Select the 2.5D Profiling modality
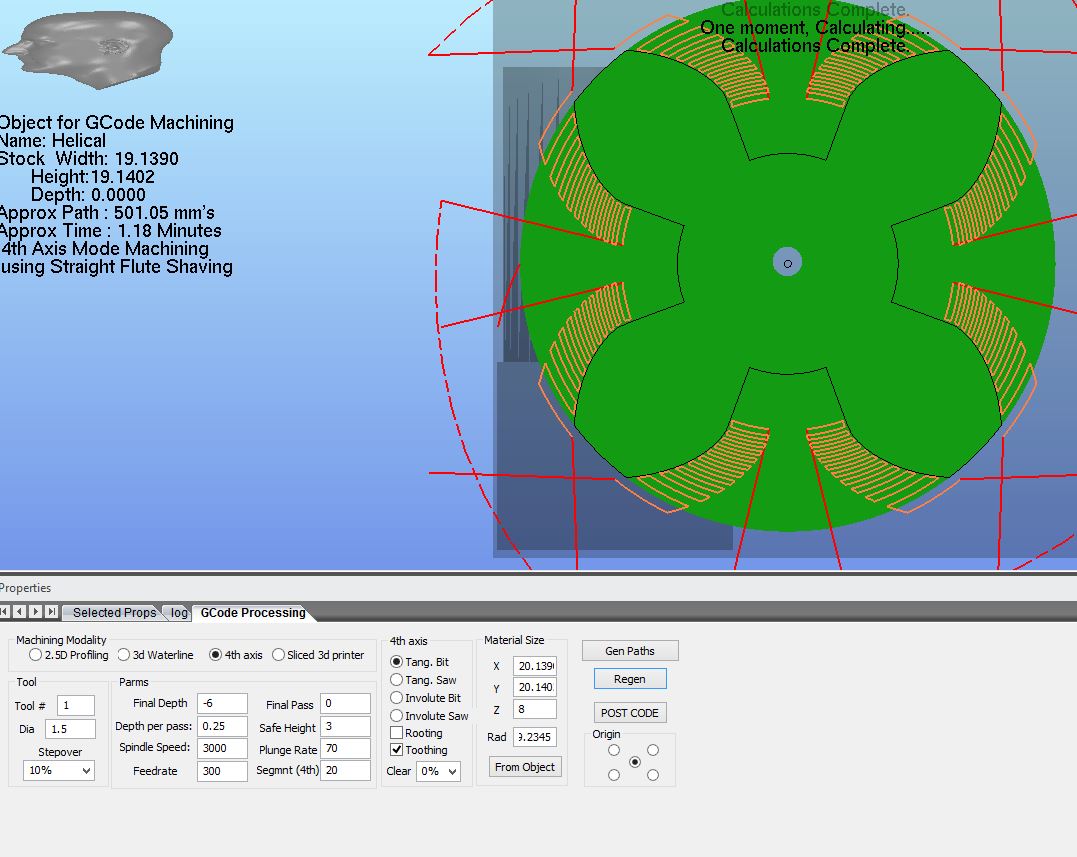Image resolution: width=1077 pixels, height=857 pixels. coord(36,655)
